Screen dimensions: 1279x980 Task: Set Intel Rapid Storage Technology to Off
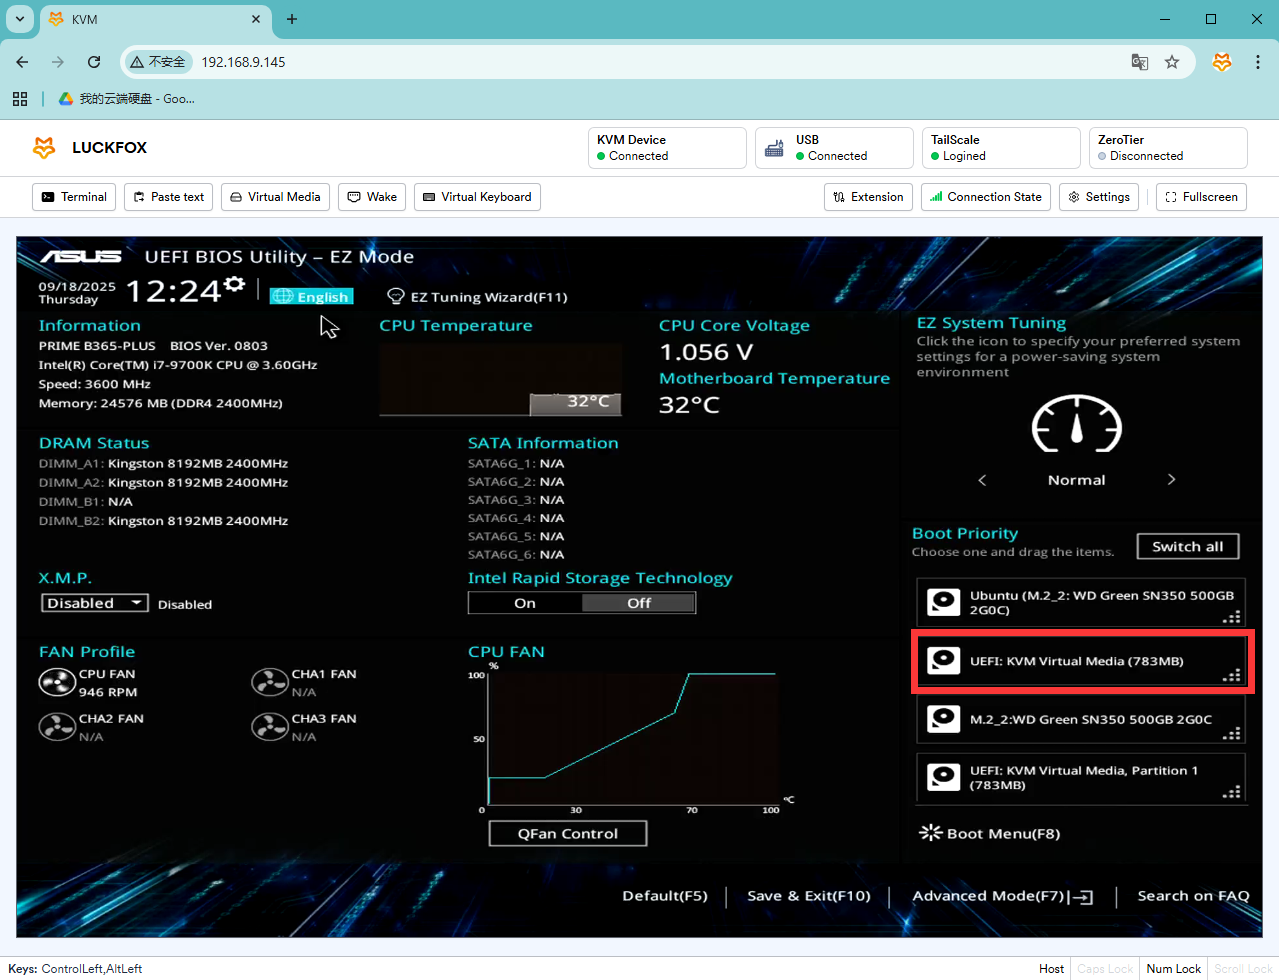point(638,603)
